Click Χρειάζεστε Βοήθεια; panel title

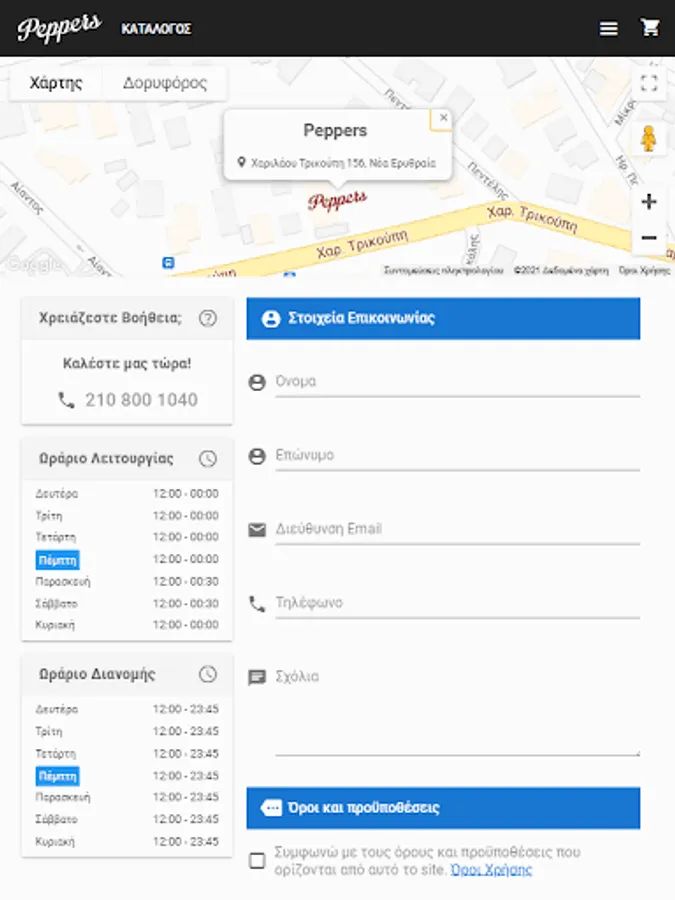pyautogui.click(x=110, y=318)
